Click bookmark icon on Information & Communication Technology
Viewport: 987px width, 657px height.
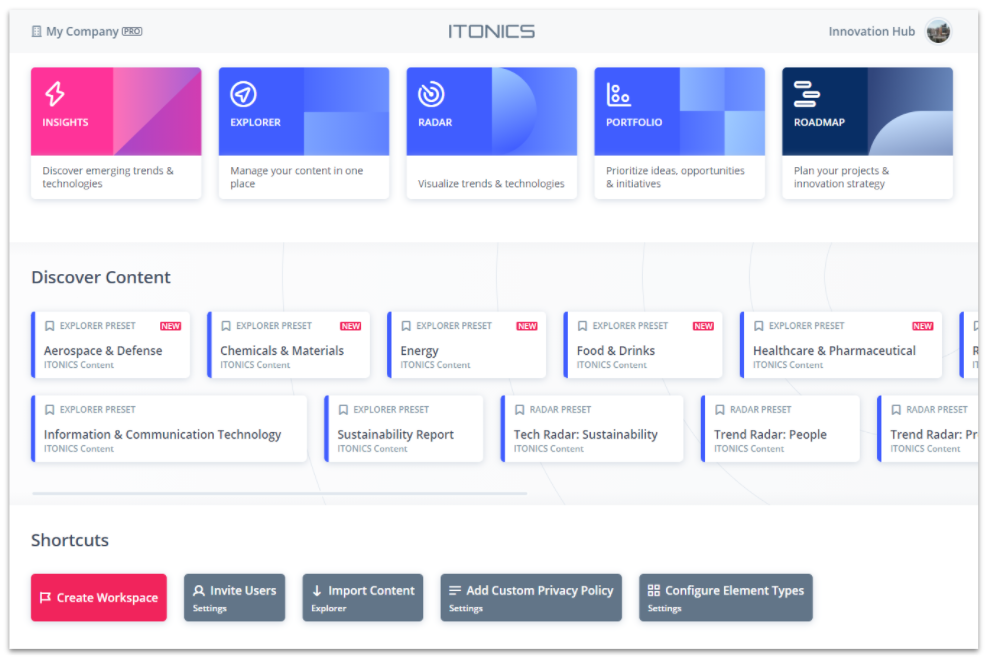click(49, 410)
